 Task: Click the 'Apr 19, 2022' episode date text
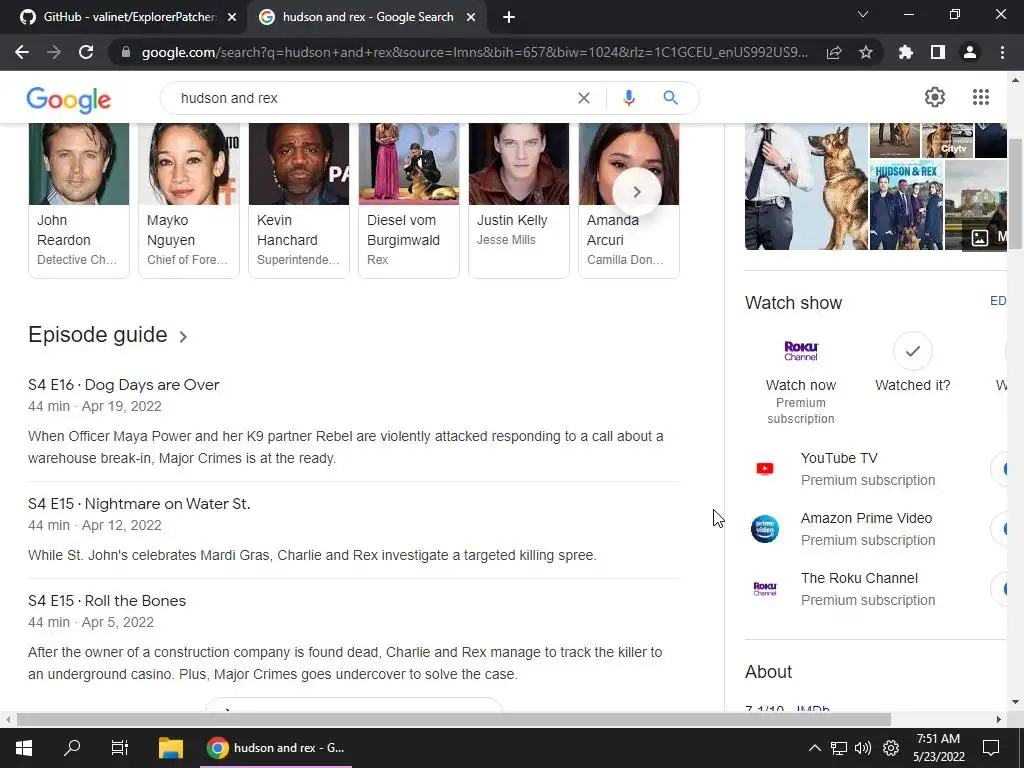121,406
